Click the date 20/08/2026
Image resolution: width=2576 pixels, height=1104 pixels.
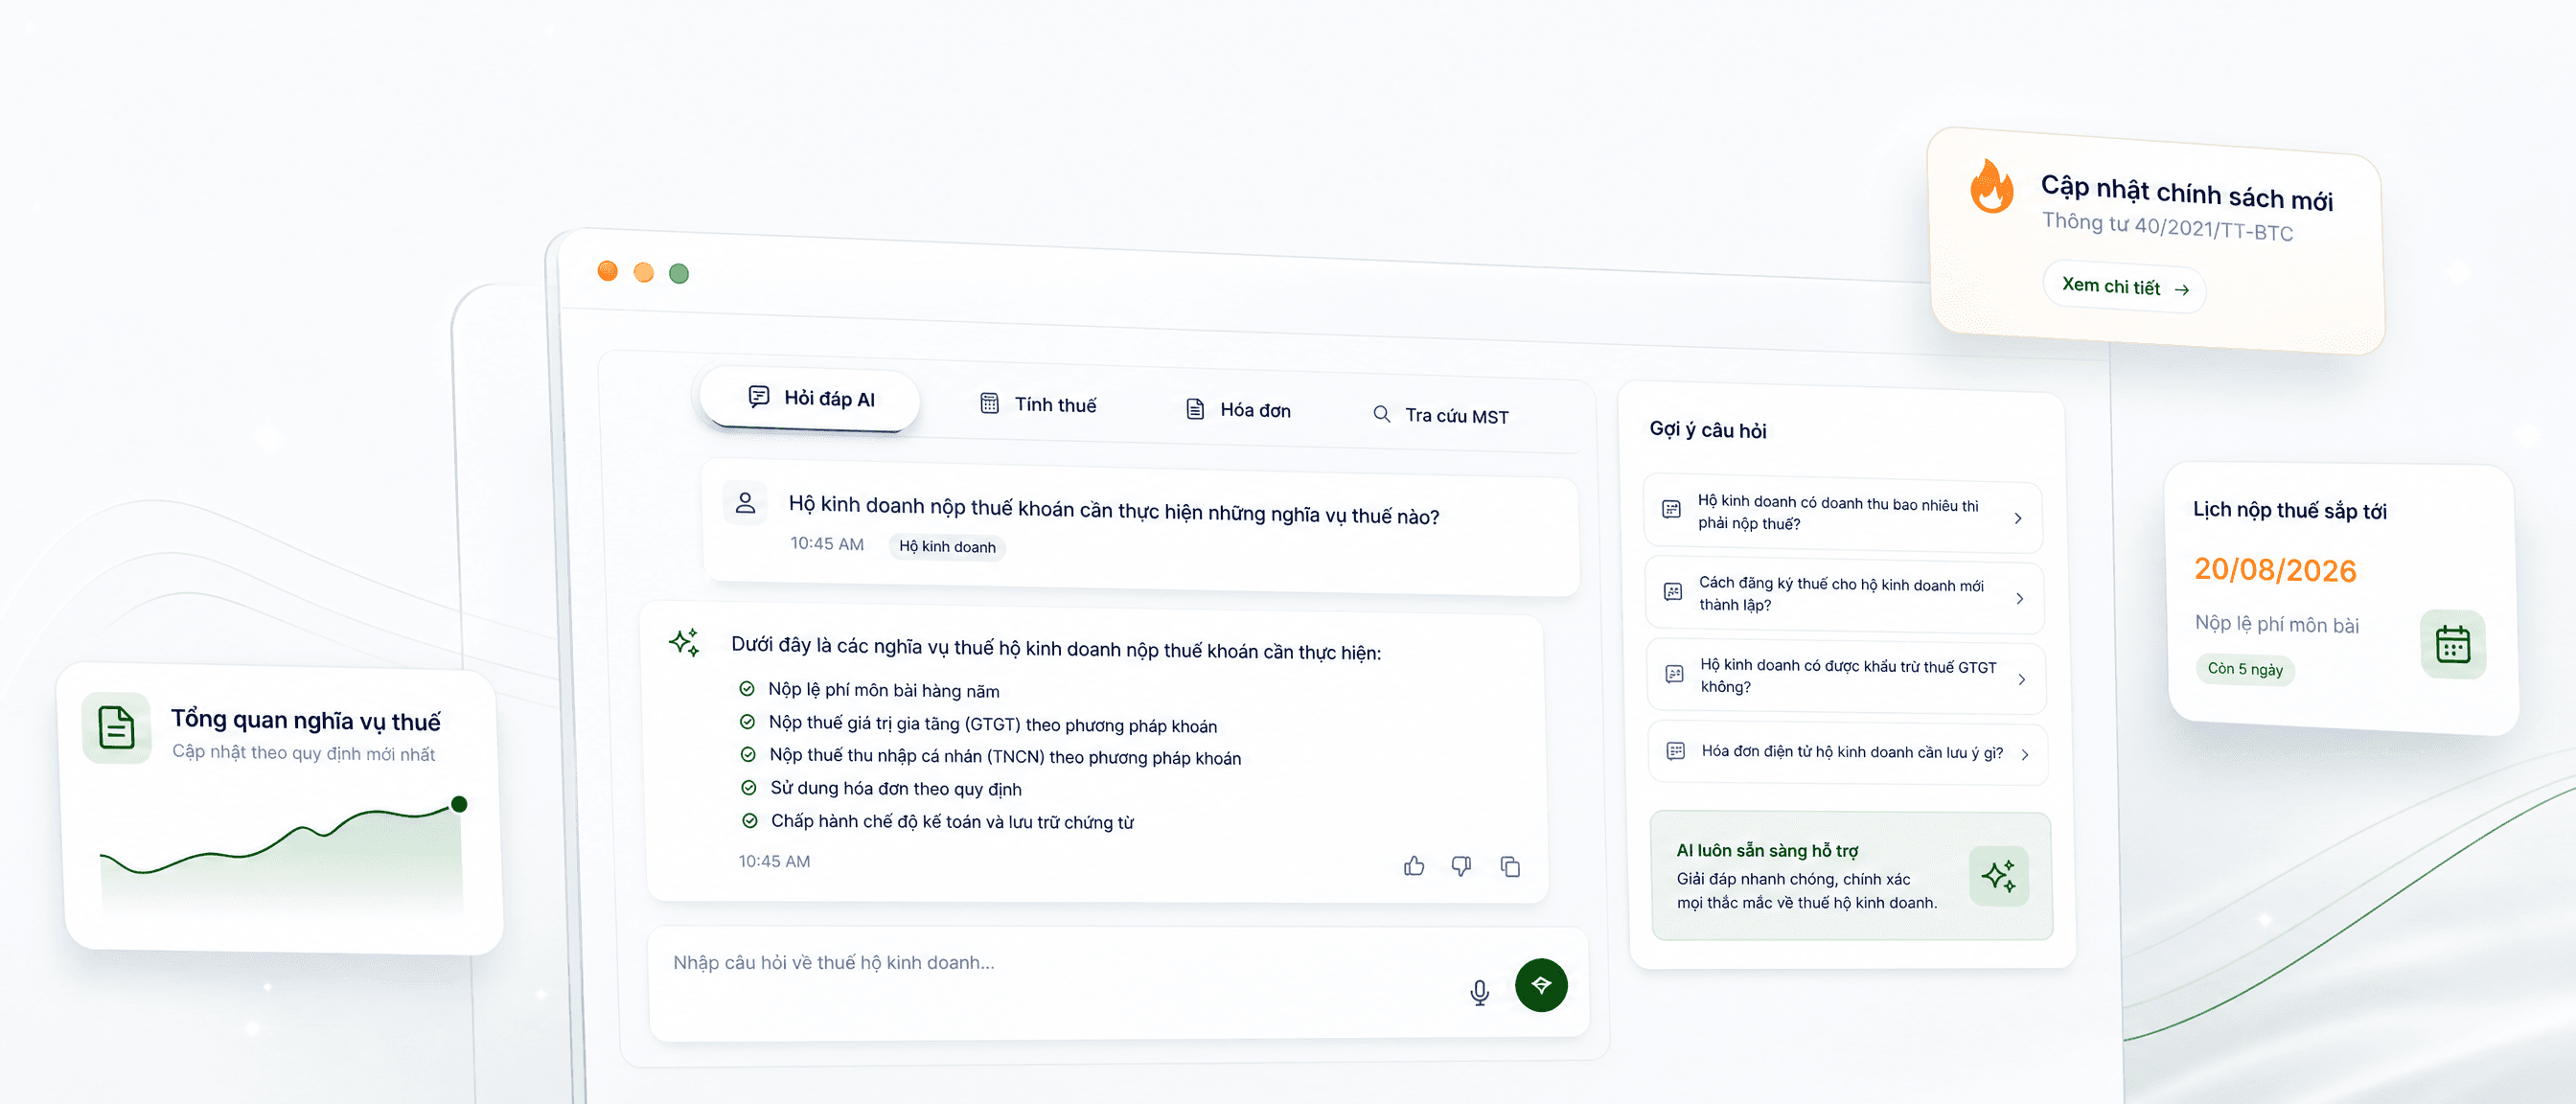(2275, 570)
